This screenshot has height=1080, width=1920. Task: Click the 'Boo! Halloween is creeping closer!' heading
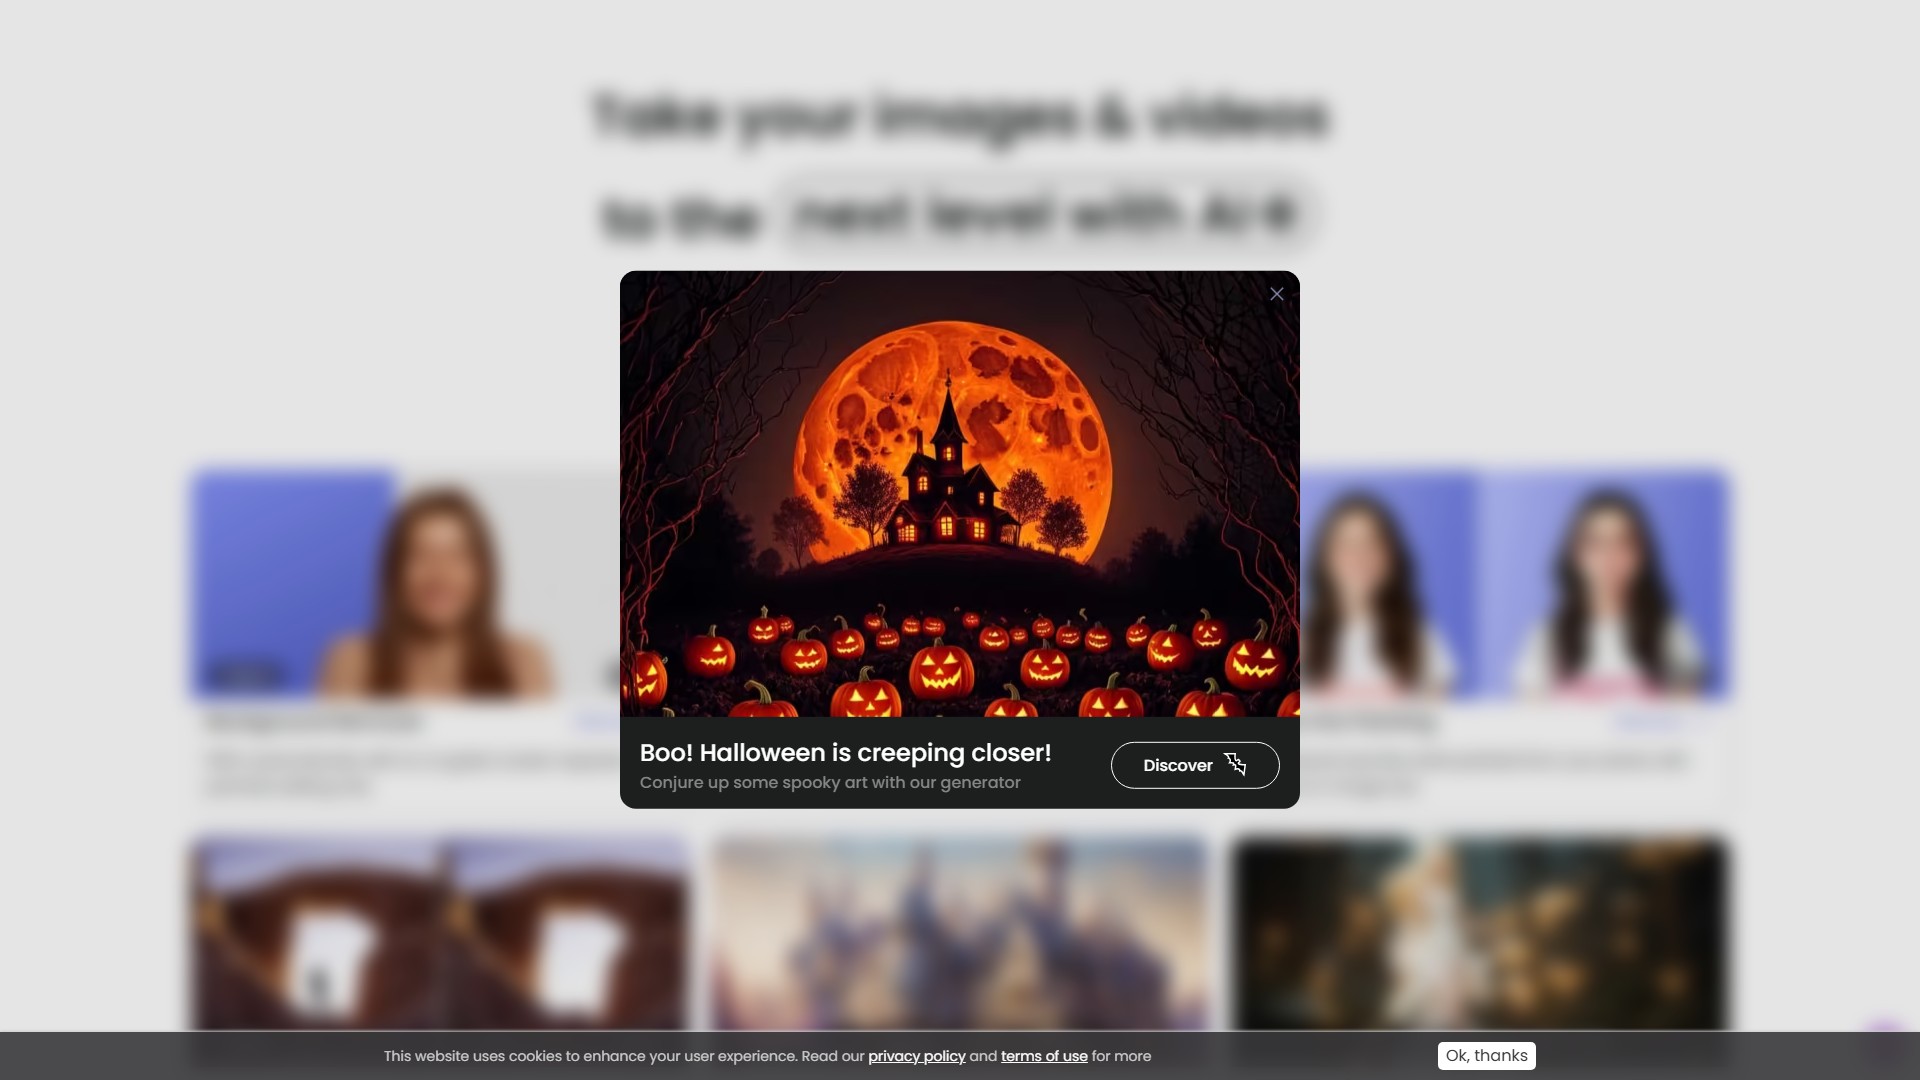coord(845,753)
